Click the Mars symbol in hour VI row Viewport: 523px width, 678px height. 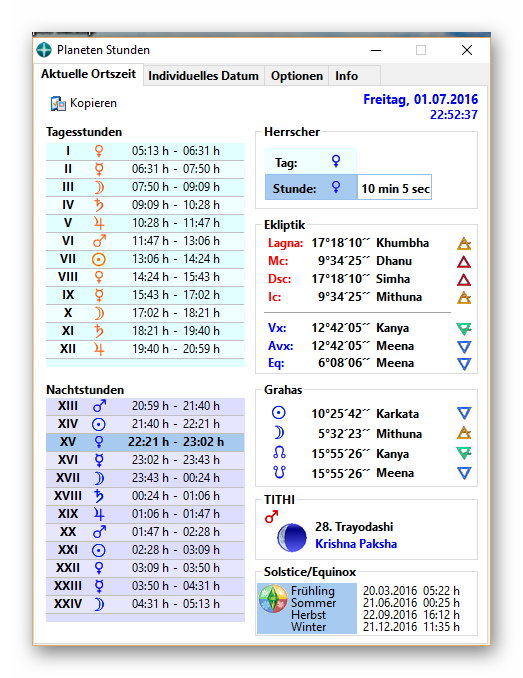click(x=99, y=241)
